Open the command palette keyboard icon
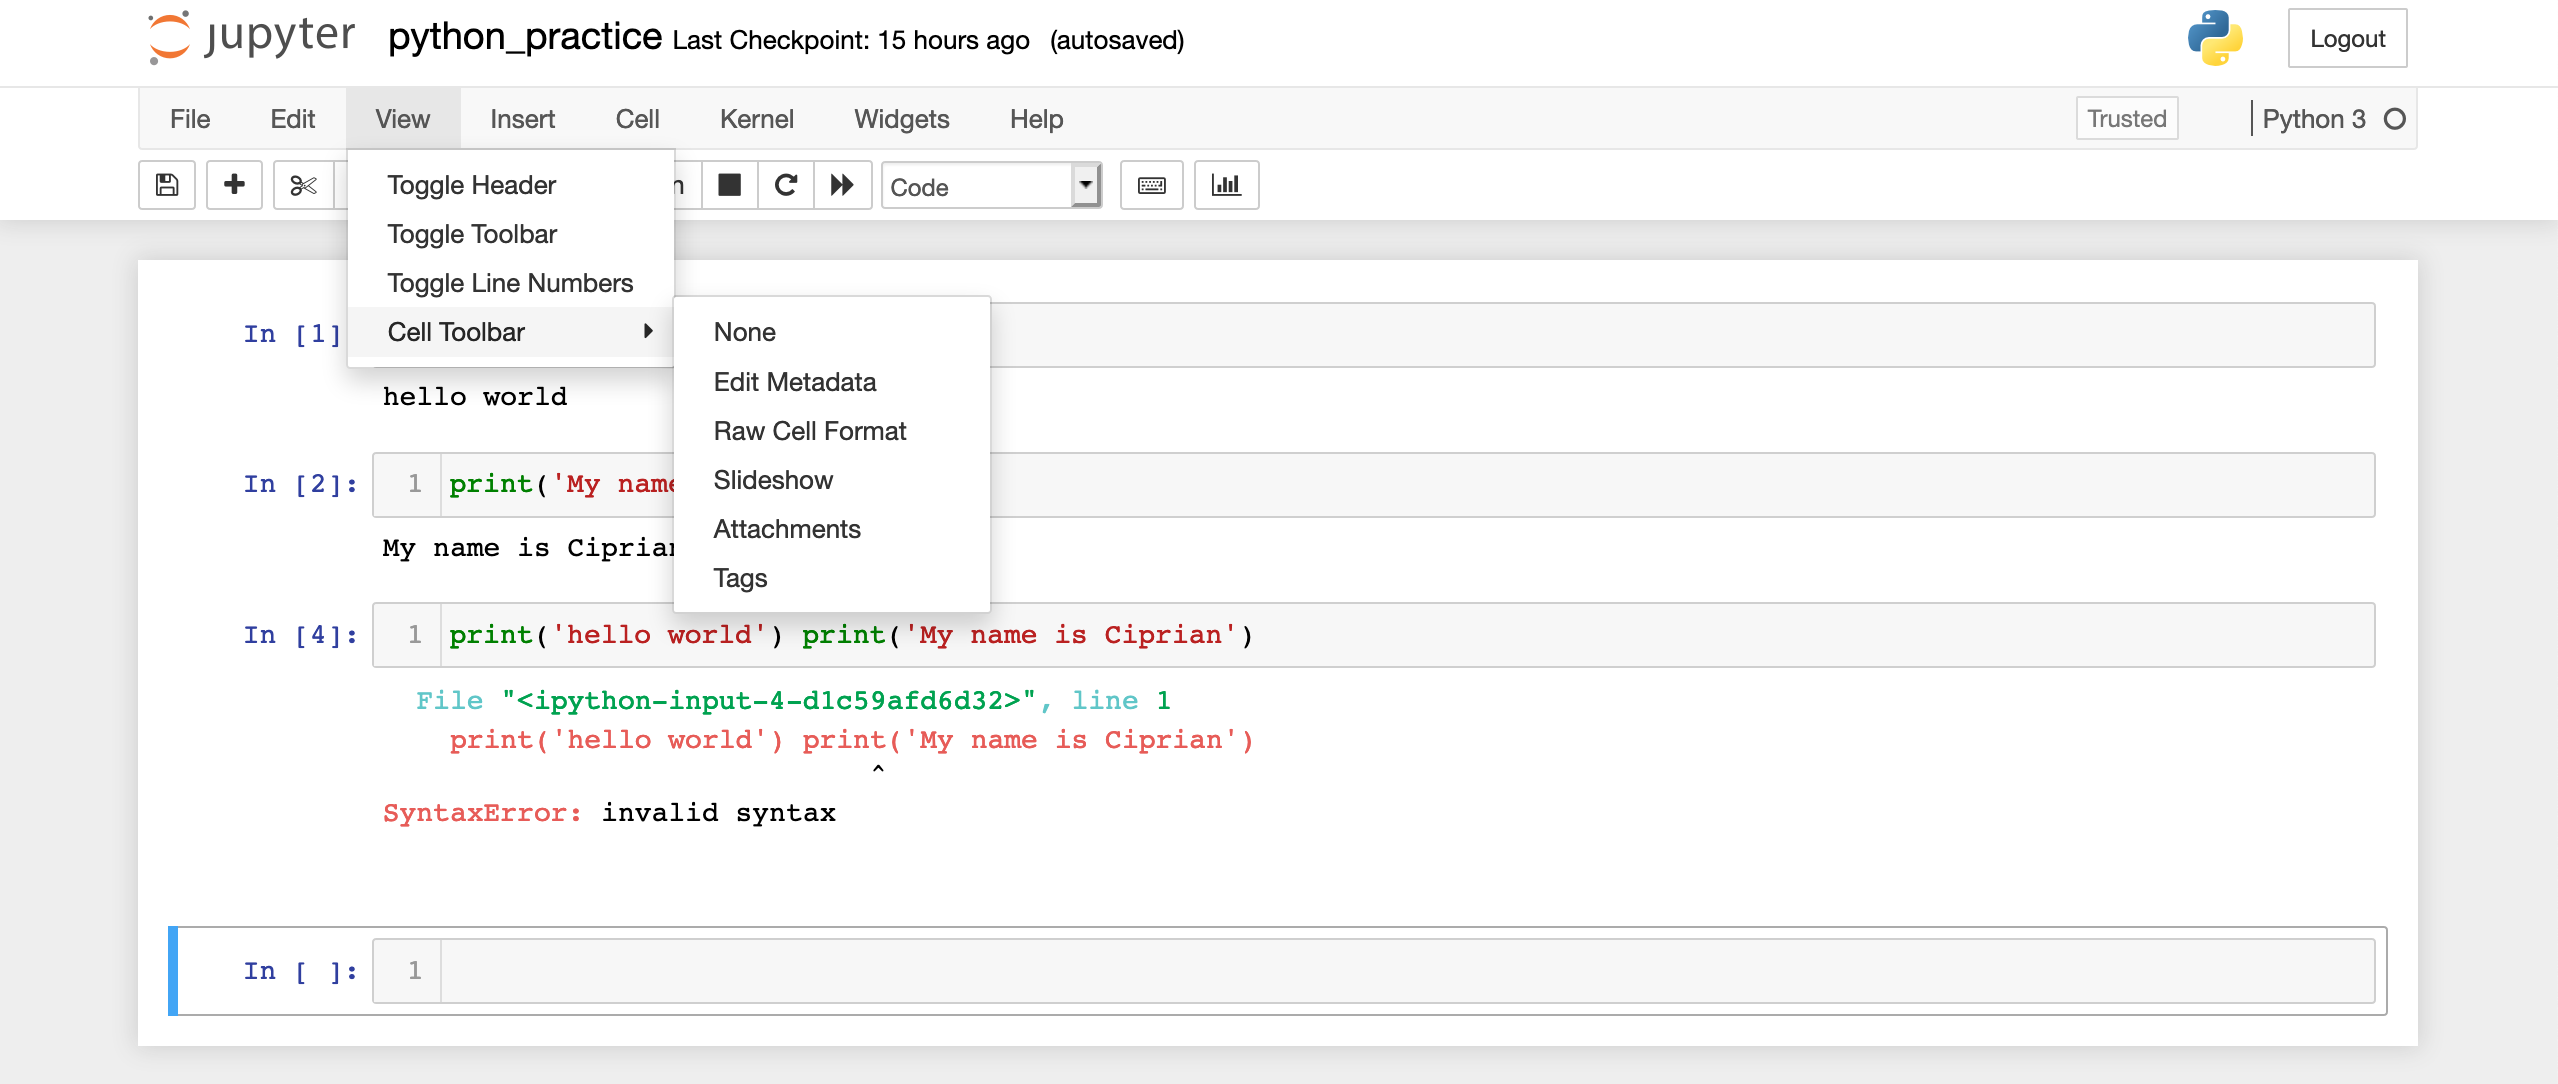Viewport: 2558px width, 1084px height. 1151,185
